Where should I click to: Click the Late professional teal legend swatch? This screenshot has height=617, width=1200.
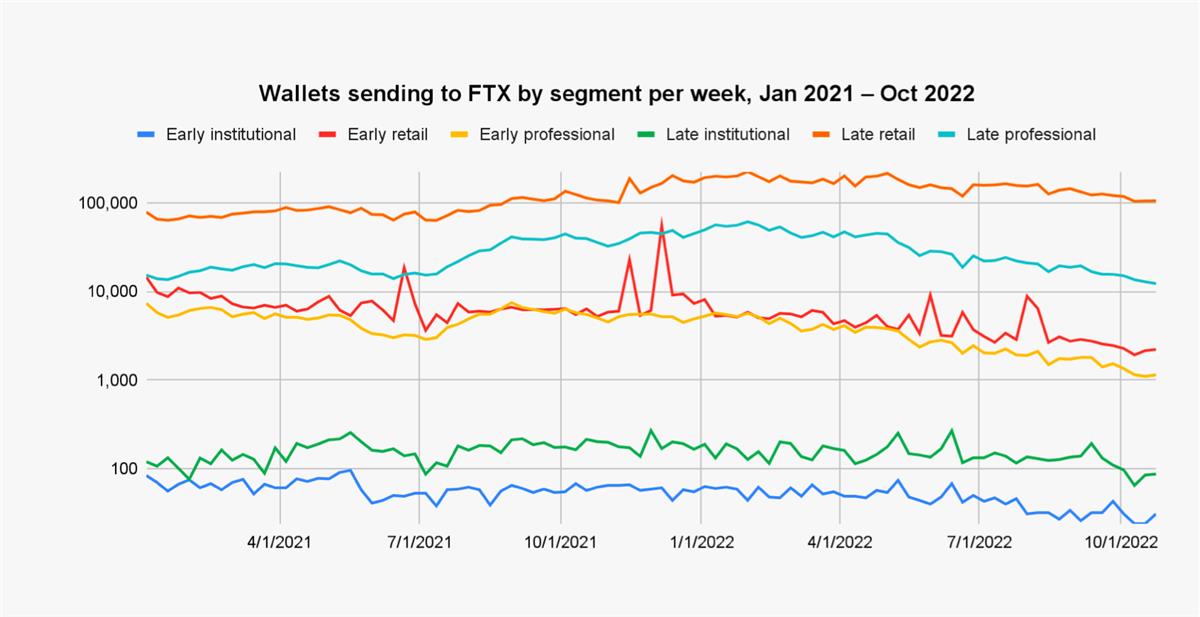[948, 135]
